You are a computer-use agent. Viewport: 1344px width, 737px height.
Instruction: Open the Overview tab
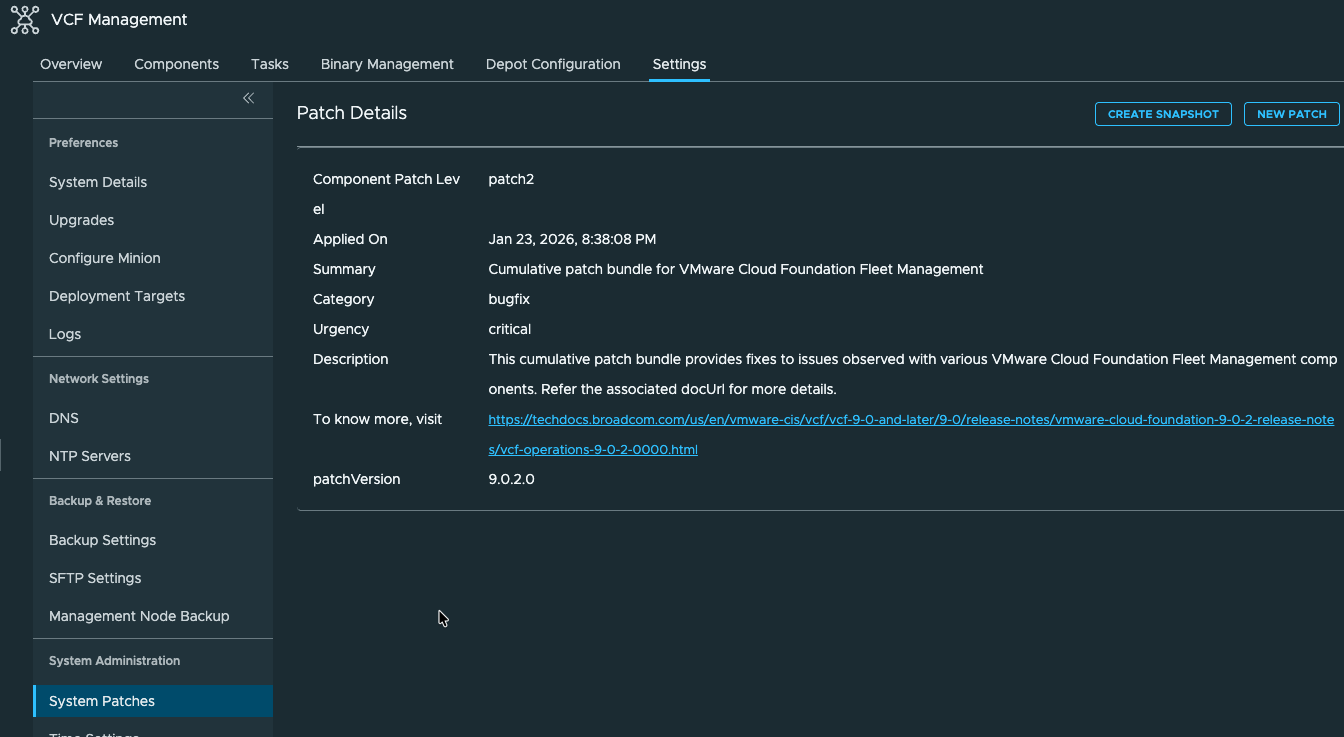coord(71,64)
